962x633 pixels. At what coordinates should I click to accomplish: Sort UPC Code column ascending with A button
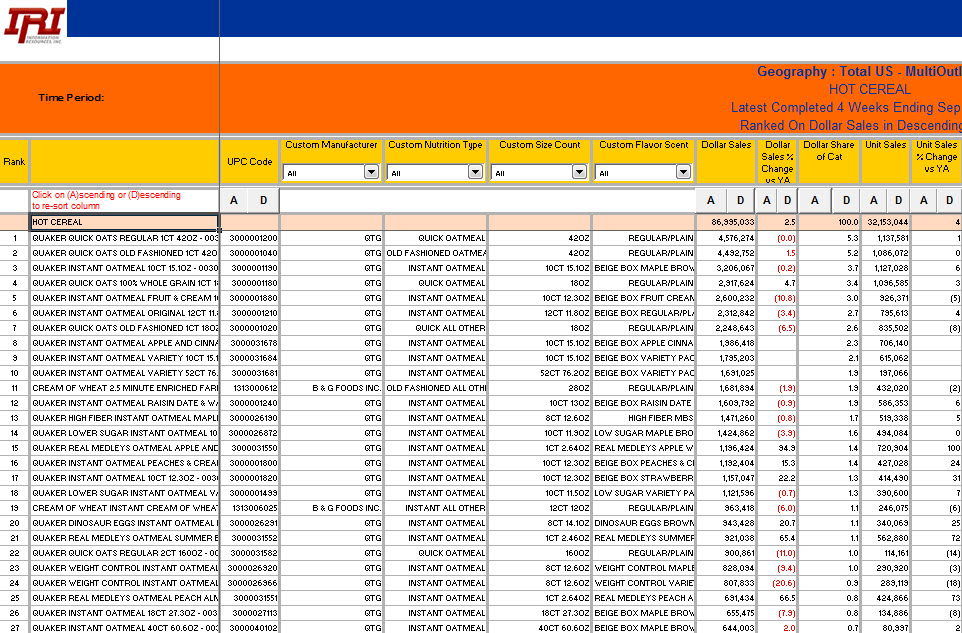234,201
